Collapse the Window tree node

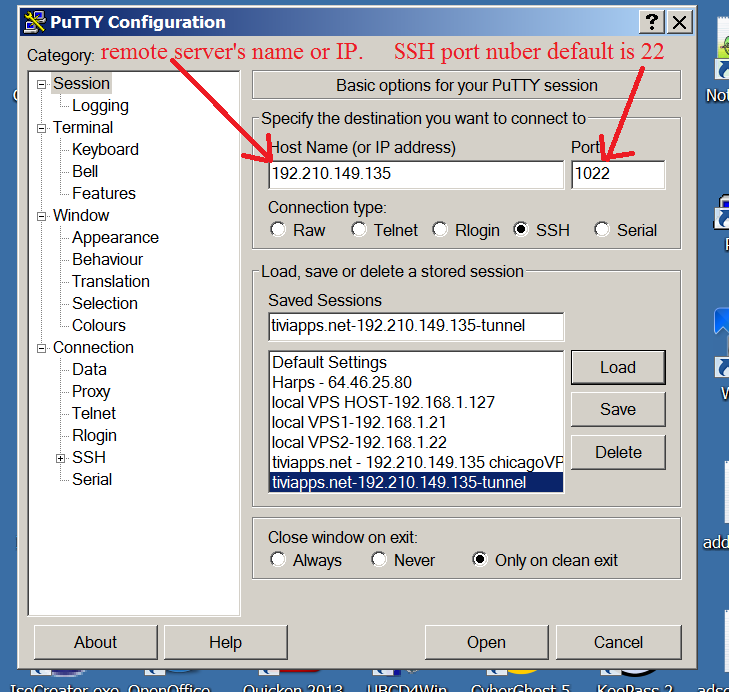point(41,217)
